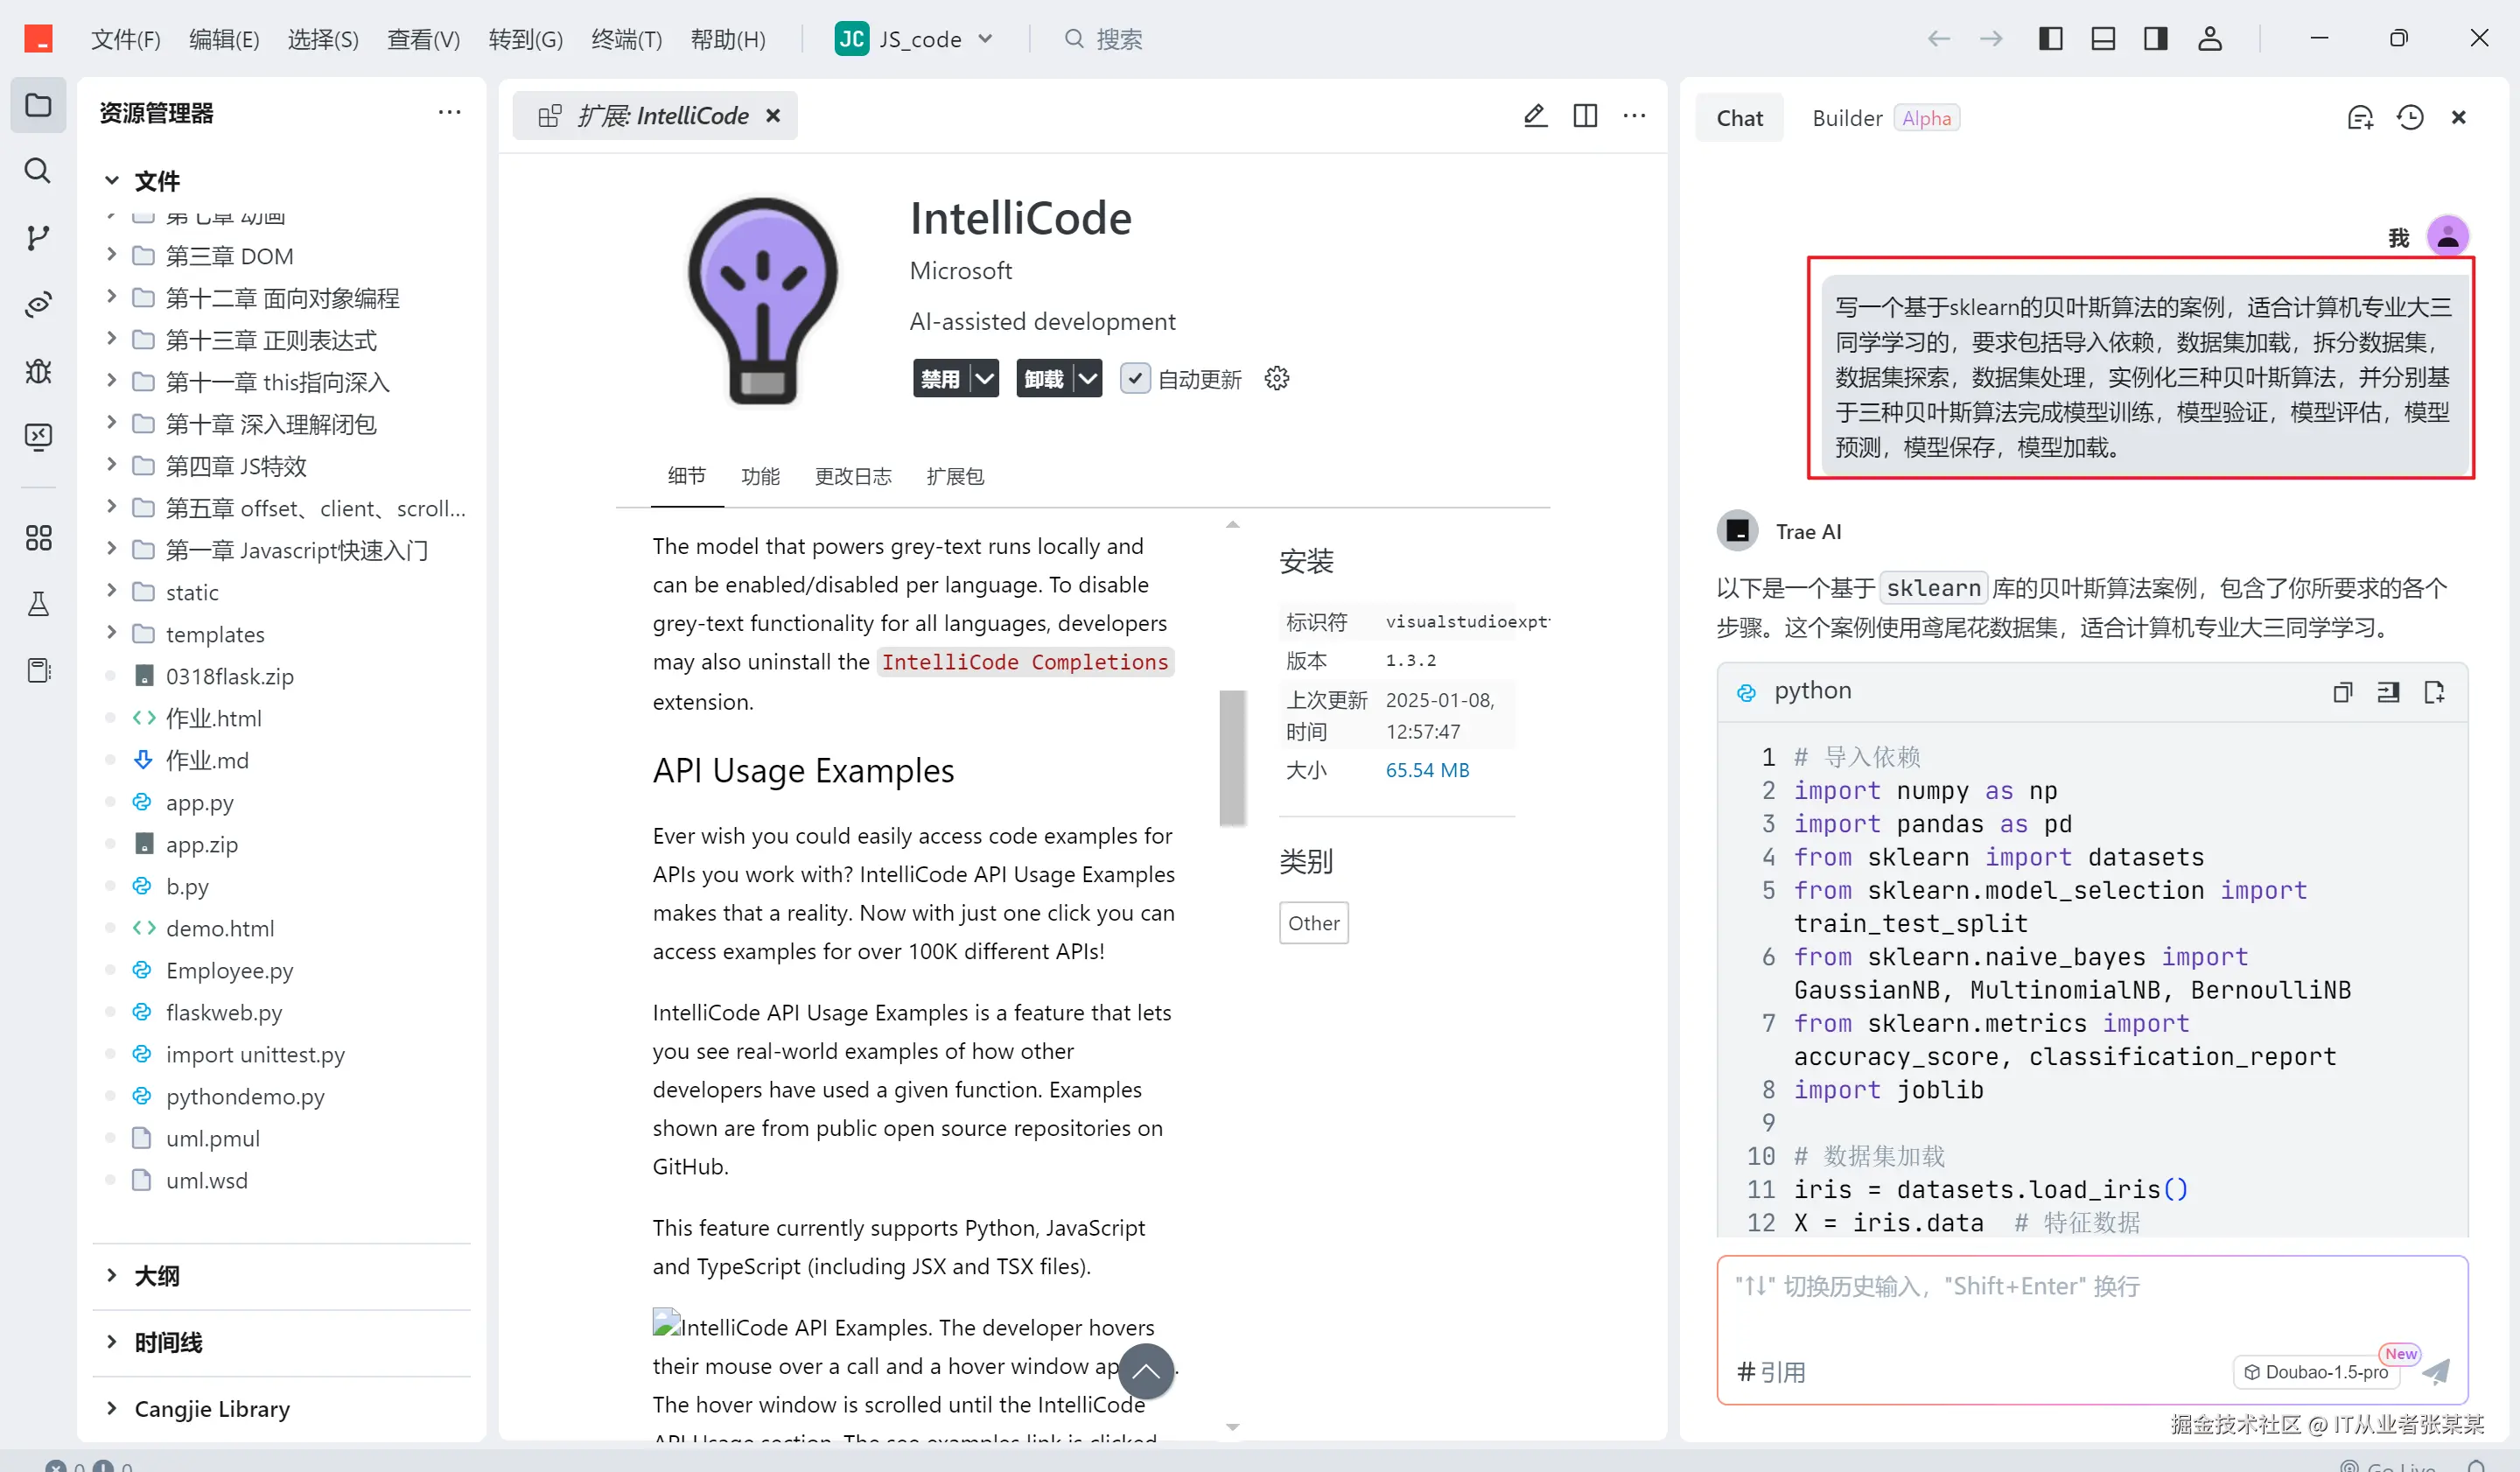Open Extensions grid icon in sidebar
The image size is (2520, 1472).
[38, 538]
